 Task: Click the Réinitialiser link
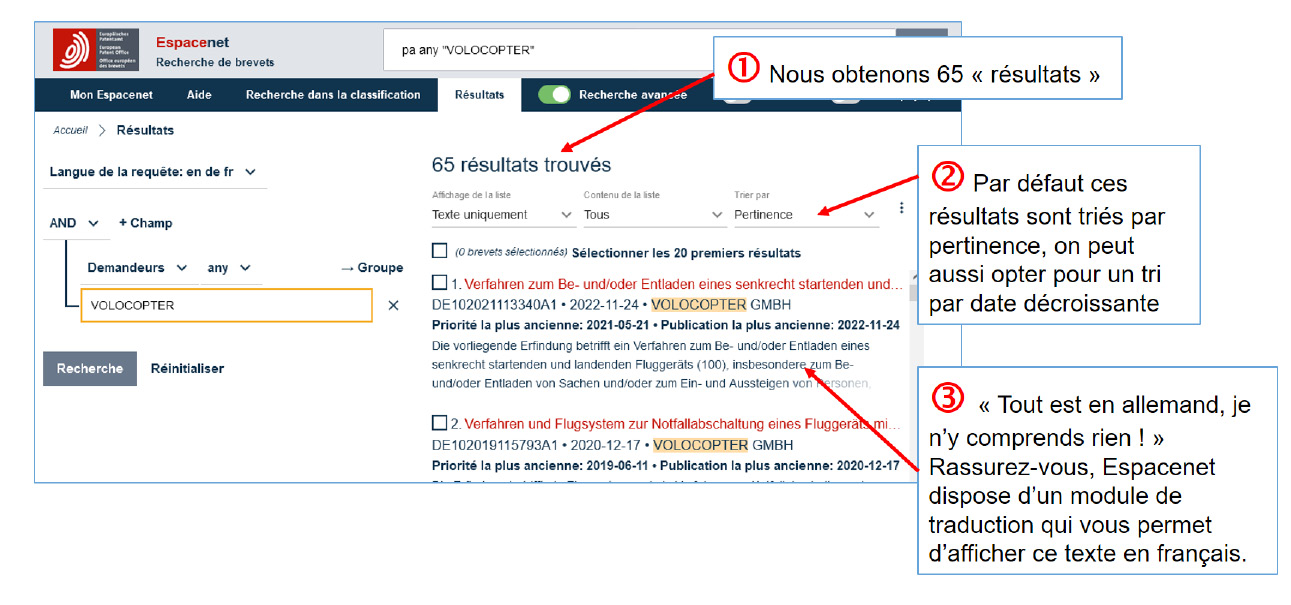click(187, 369)
